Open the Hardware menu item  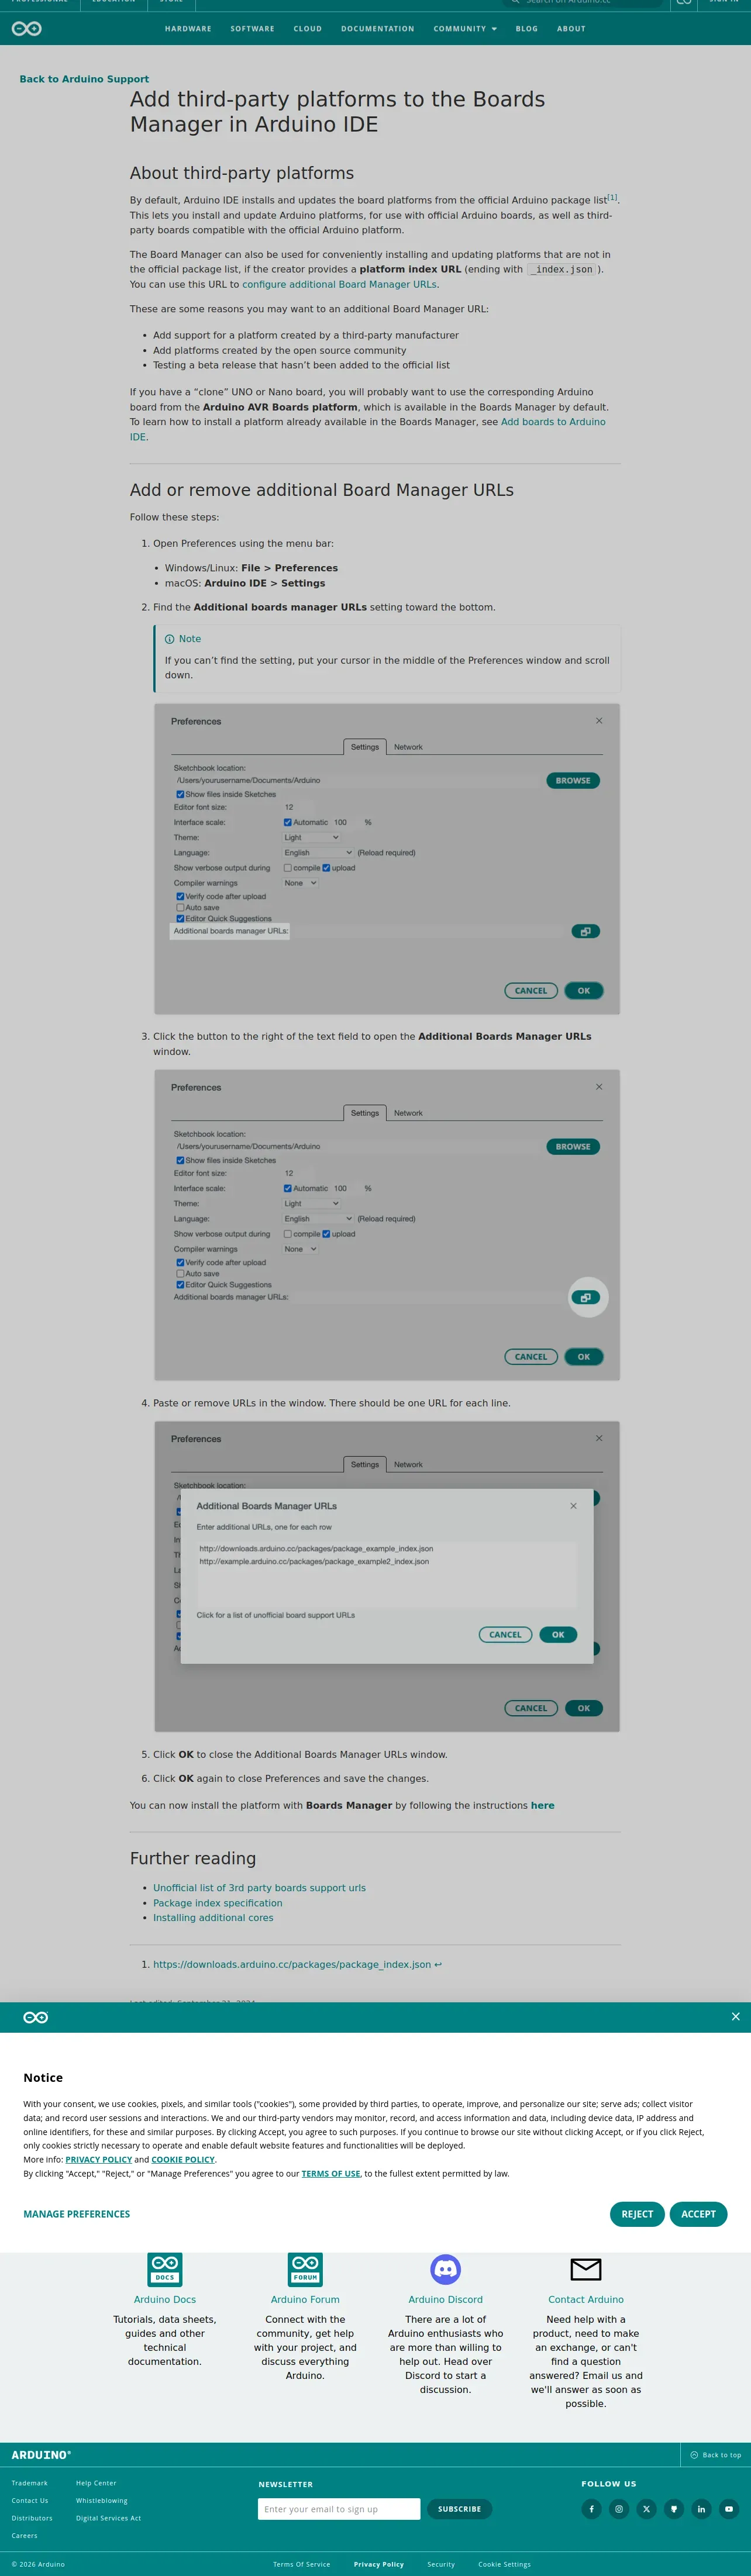point(188,29)
